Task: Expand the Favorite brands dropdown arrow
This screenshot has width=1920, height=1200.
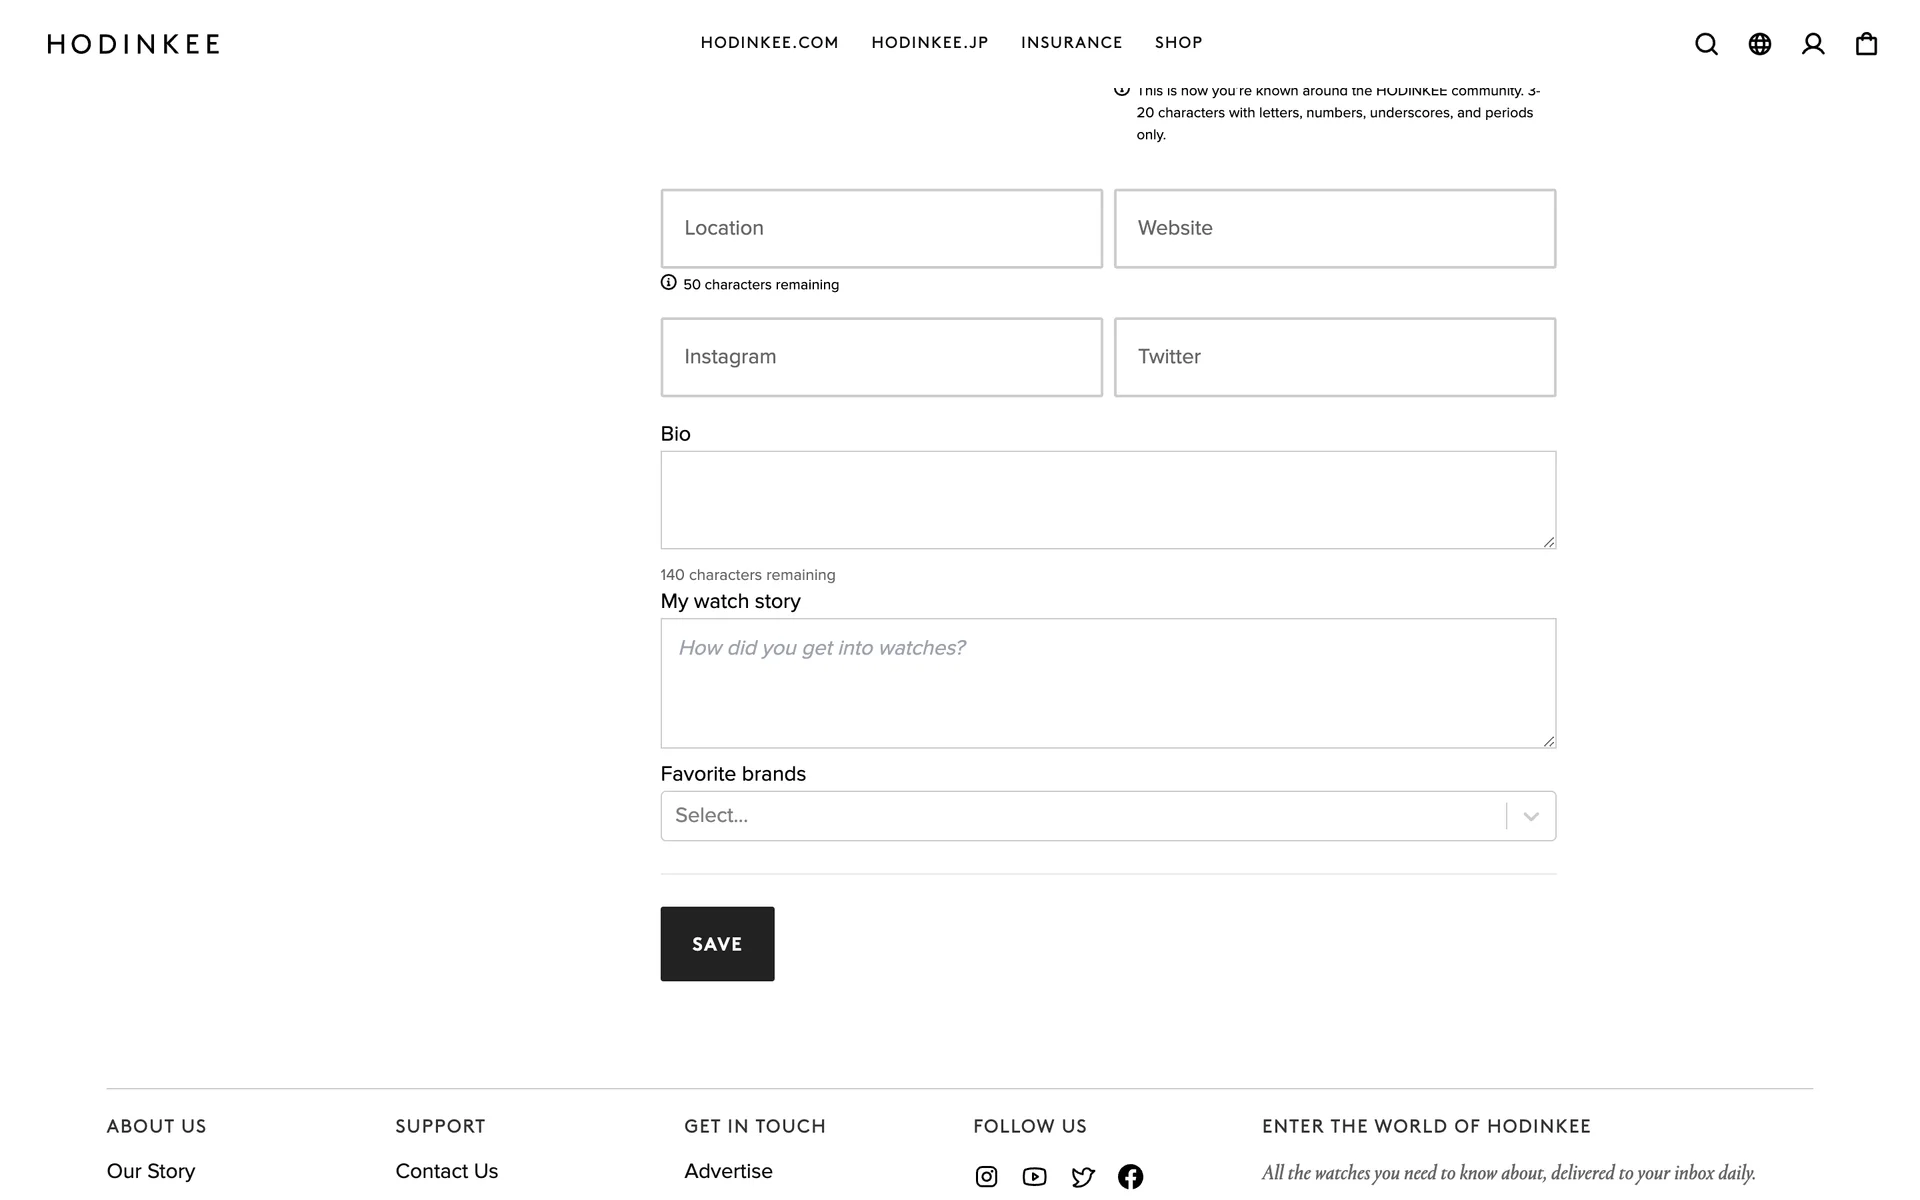Action: (x=1530, y=816)
